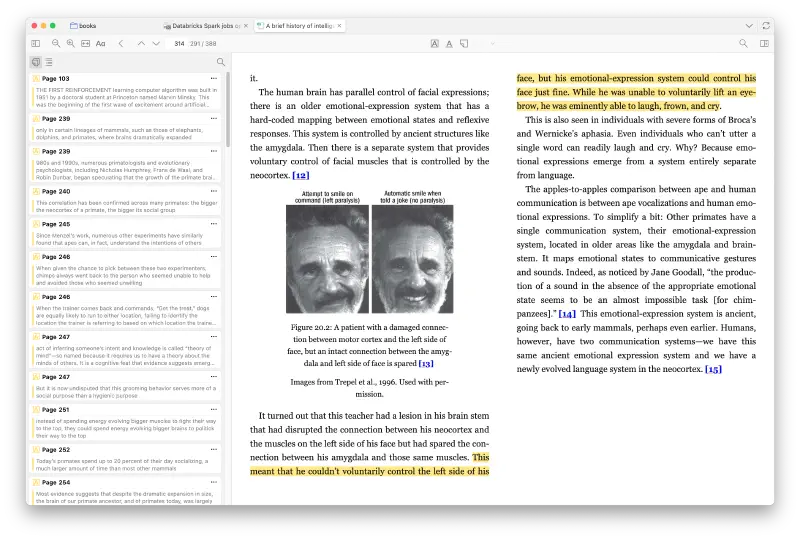Switch to Databricks Spark jobs tab
Image resolution: width=800 pixels, height=539 pixels.
[x=206, y=25]
